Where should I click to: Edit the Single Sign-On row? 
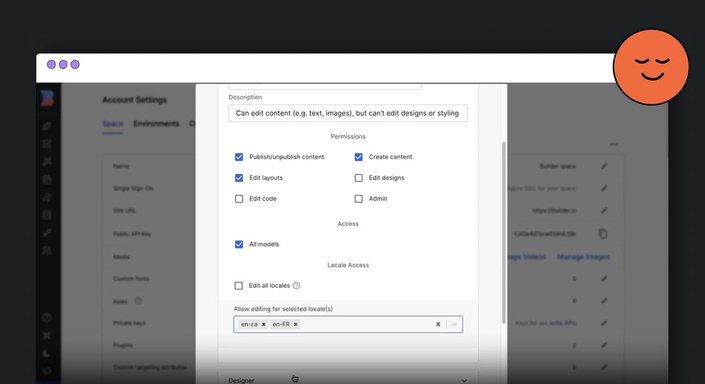[x=604, y=188]
